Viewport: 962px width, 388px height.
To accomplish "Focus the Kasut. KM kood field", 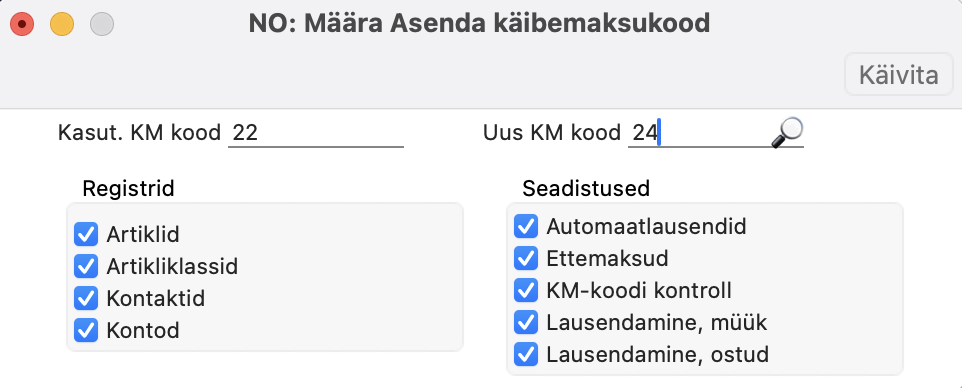I will (x=315, y=133).
